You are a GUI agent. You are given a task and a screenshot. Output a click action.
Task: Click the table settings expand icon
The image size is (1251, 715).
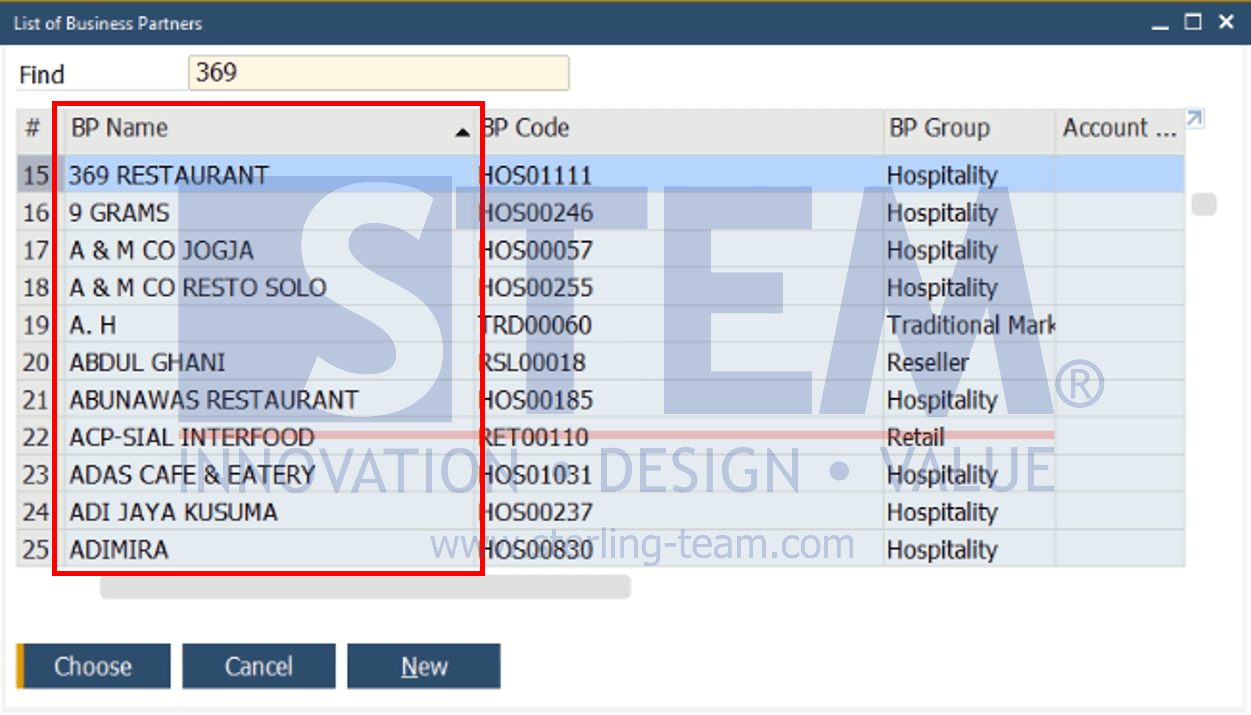[1195, 119]
